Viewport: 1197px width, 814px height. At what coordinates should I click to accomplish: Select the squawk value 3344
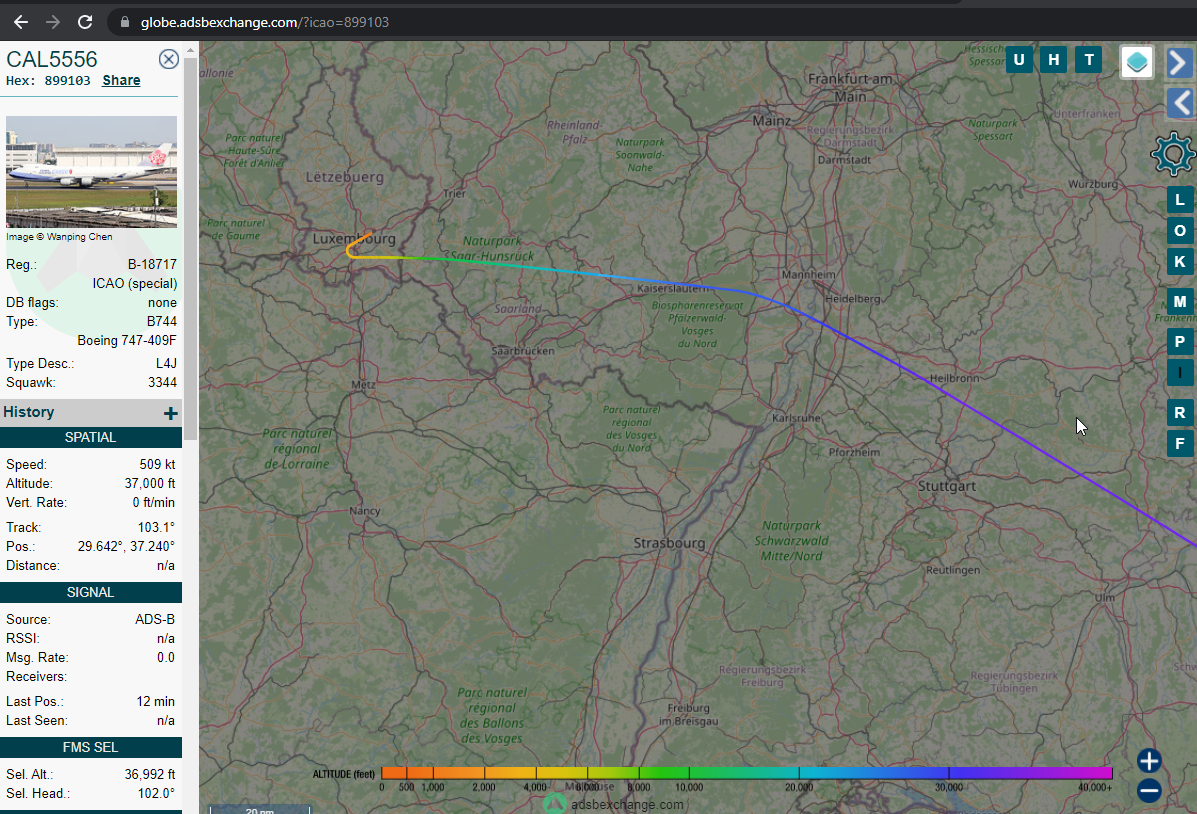click(163, 383)
